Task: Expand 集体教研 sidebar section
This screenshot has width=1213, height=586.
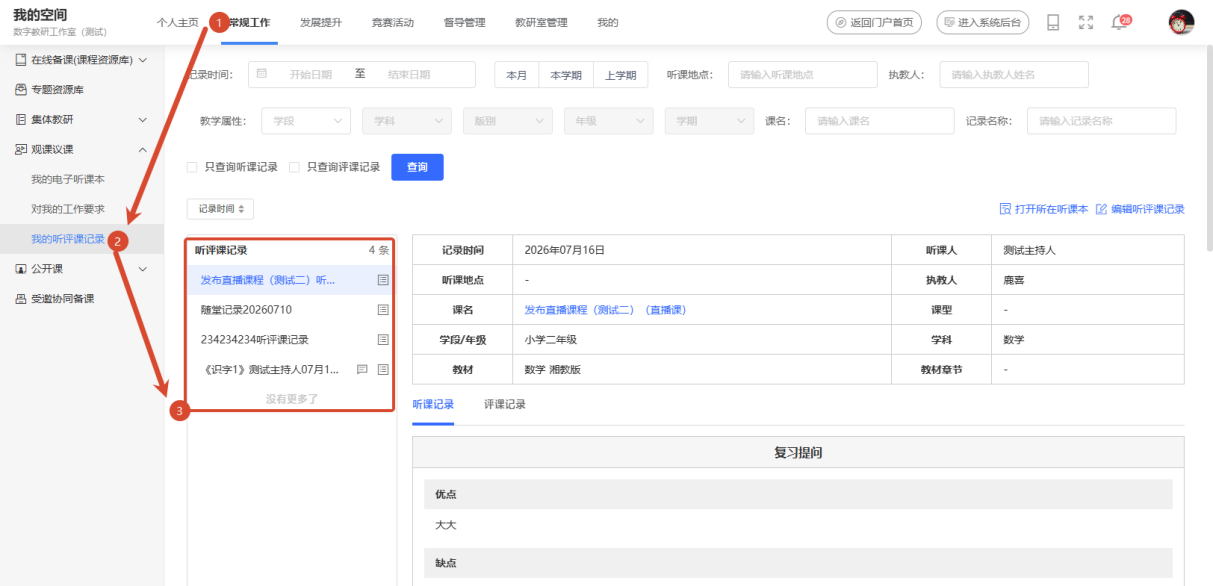Action: (x=143, y=120)
